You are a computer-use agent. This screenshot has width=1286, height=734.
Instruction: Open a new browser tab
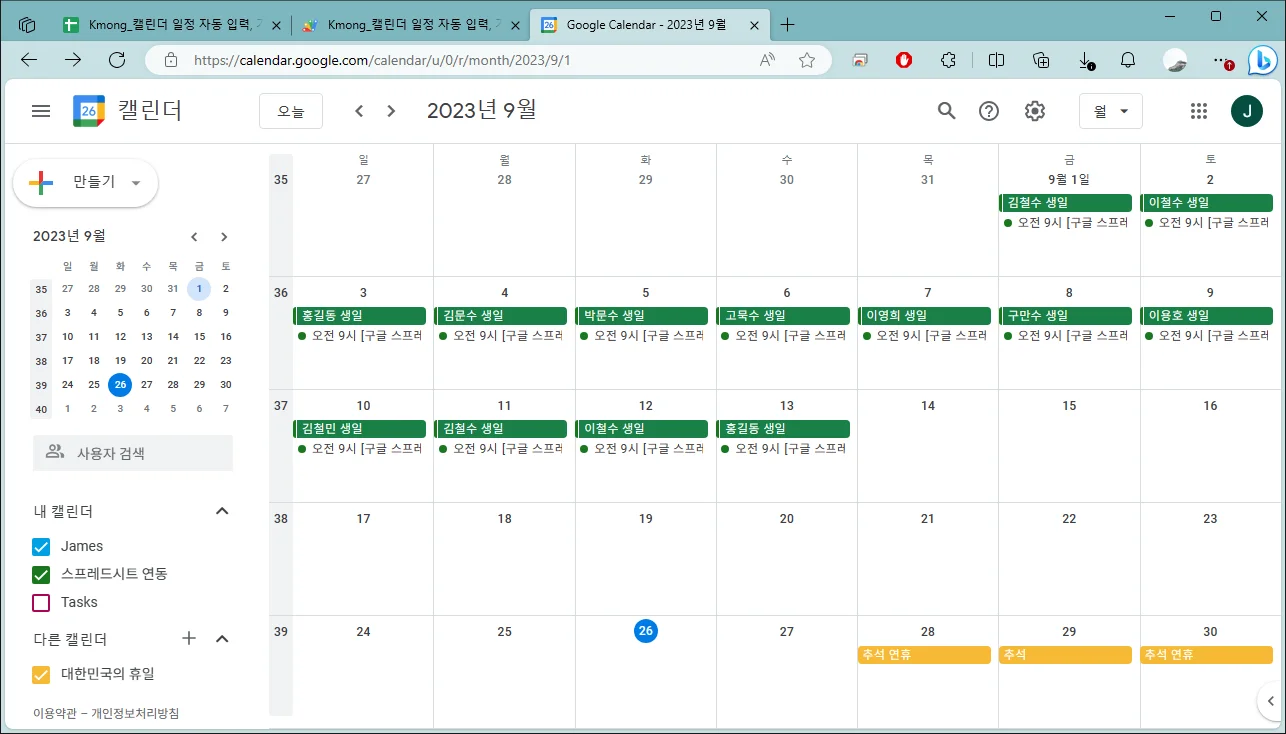click(x=787, y=24)
